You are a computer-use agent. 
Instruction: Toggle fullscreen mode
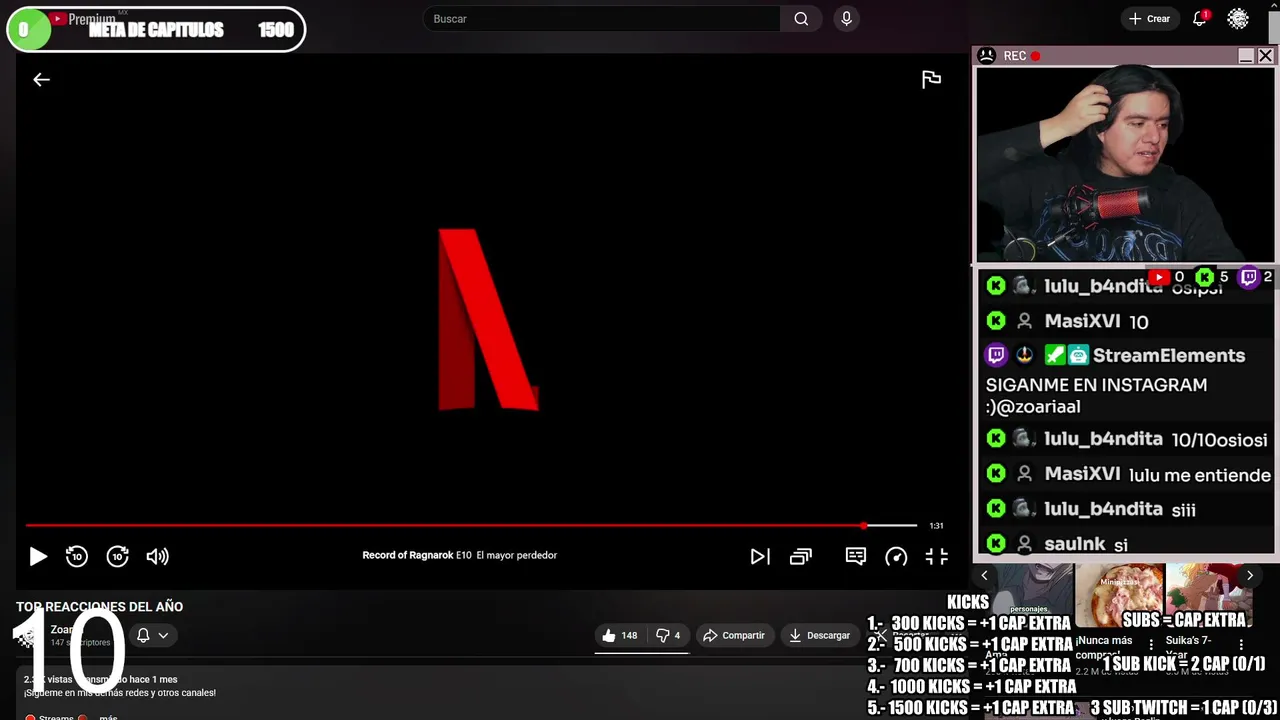pos(937,557)
